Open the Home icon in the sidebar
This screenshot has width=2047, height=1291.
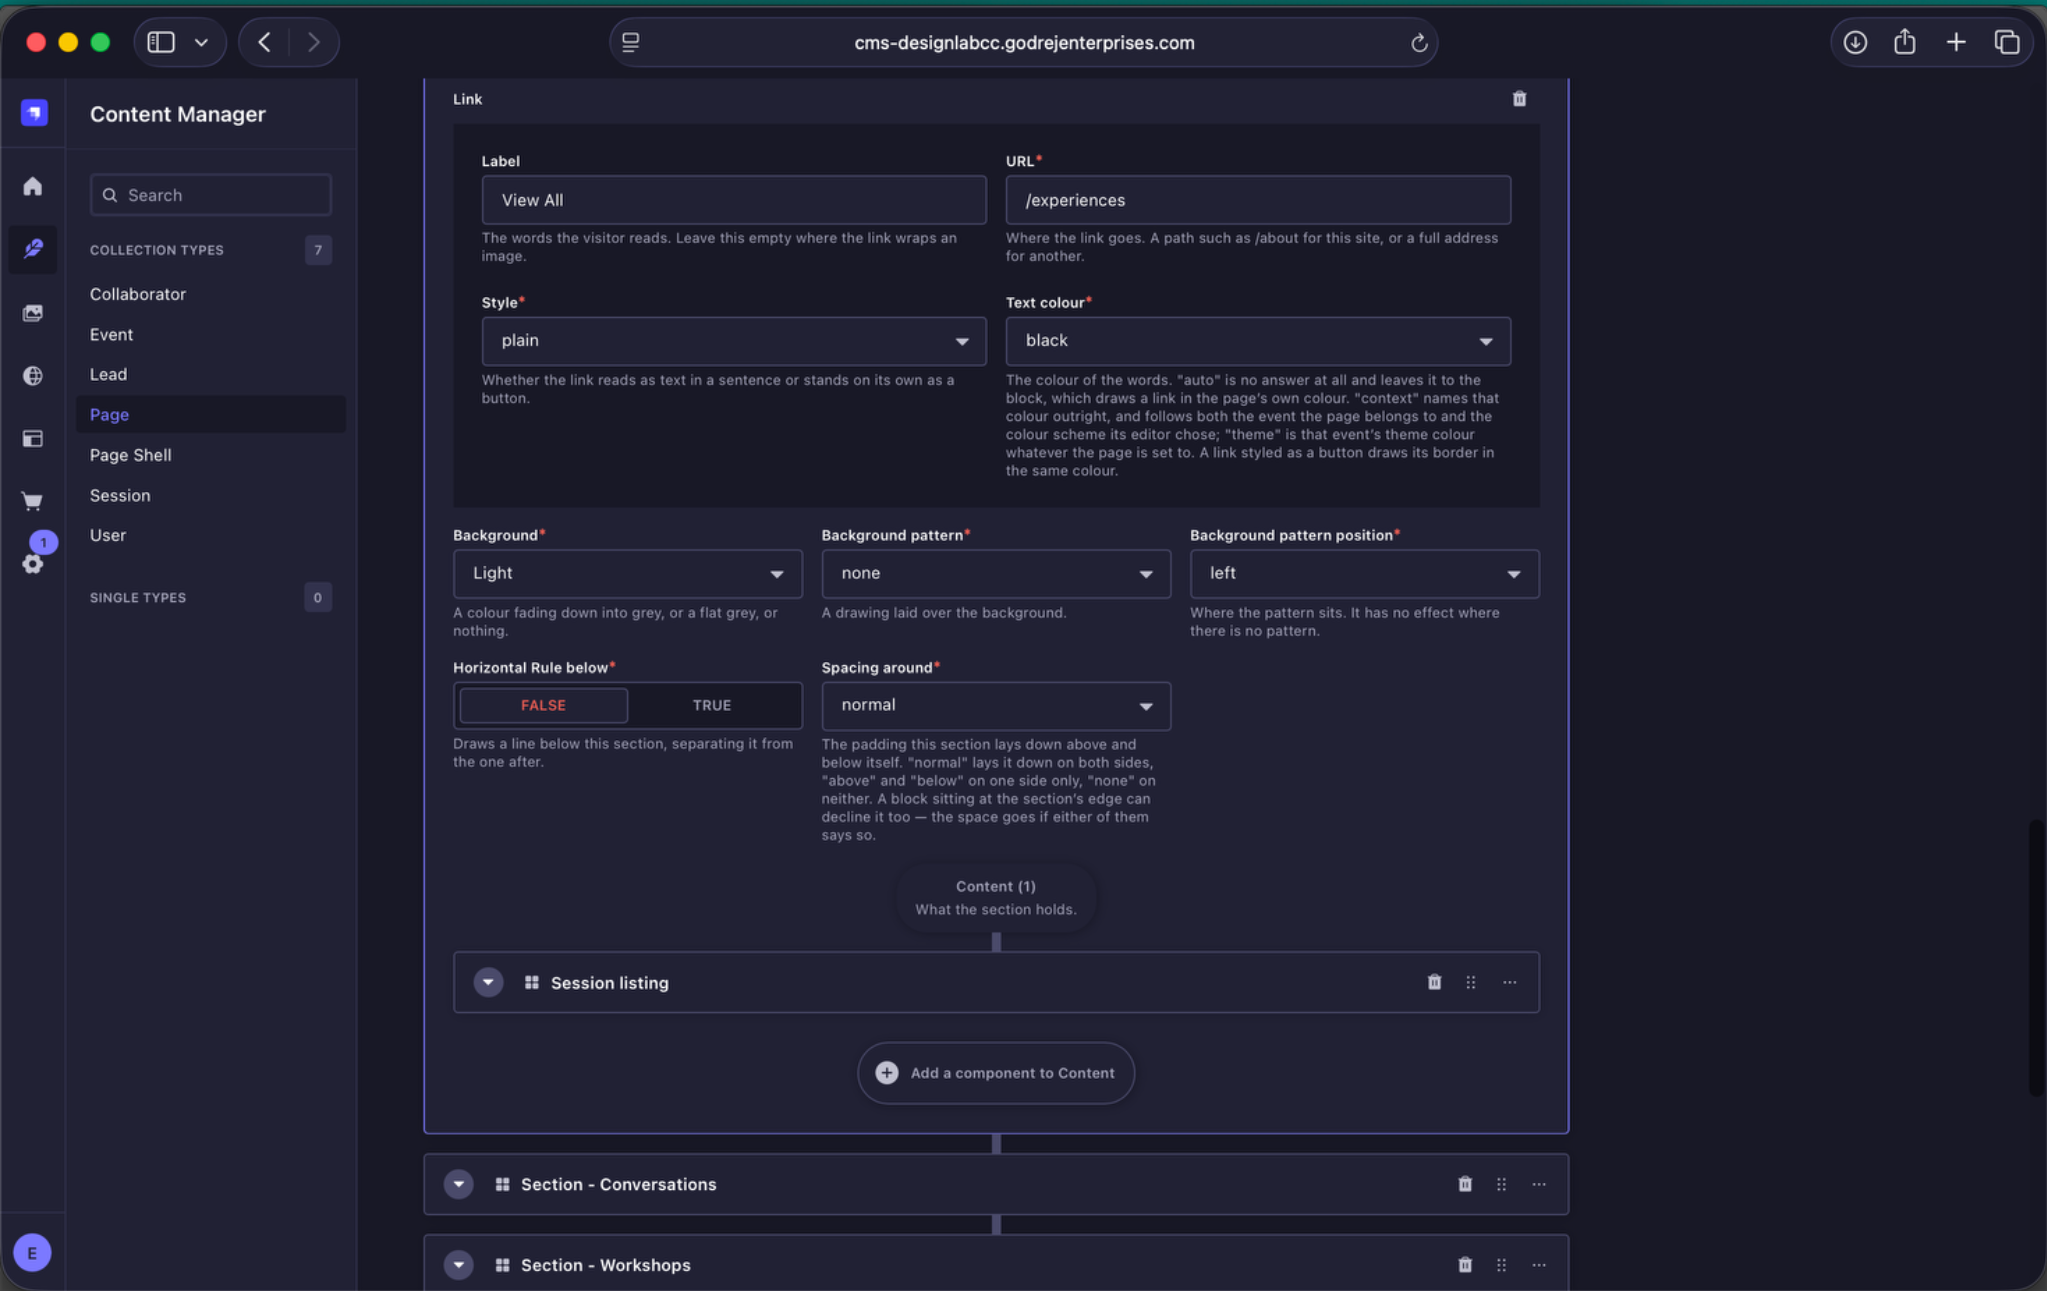coord(33,187)
